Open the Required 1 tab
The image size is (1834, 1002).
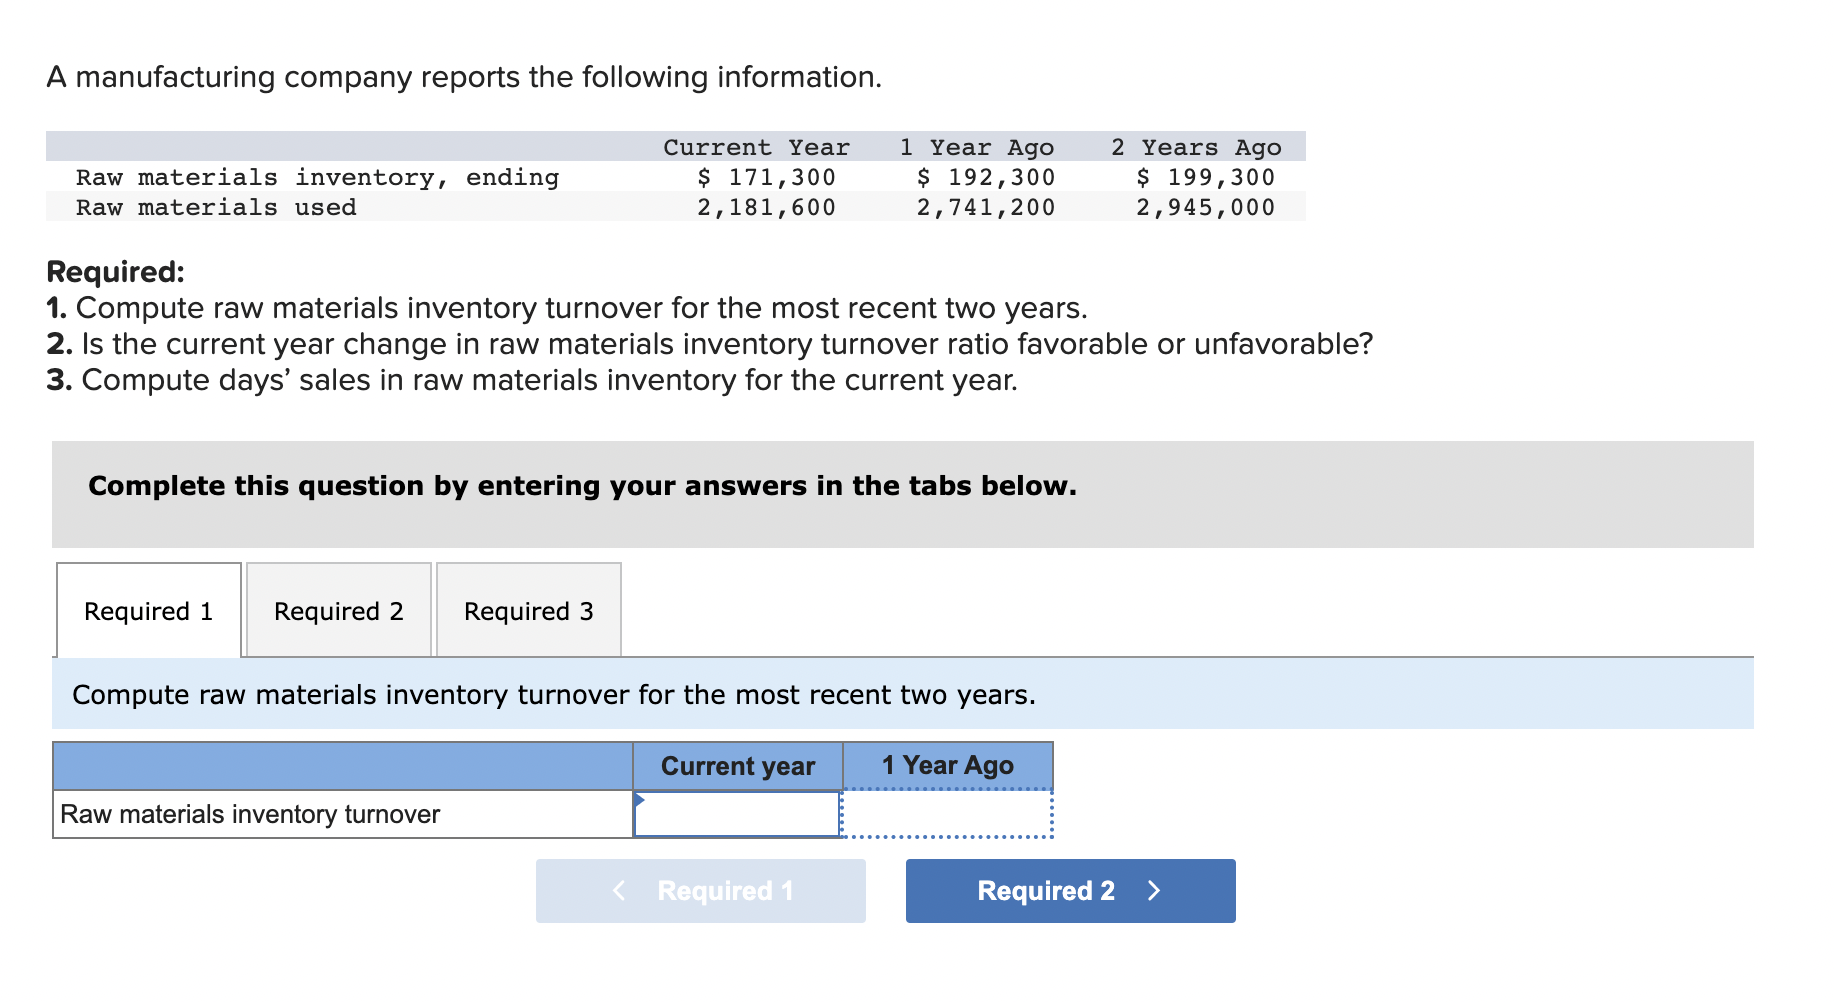pyautogui.click(x=149, y=610)
